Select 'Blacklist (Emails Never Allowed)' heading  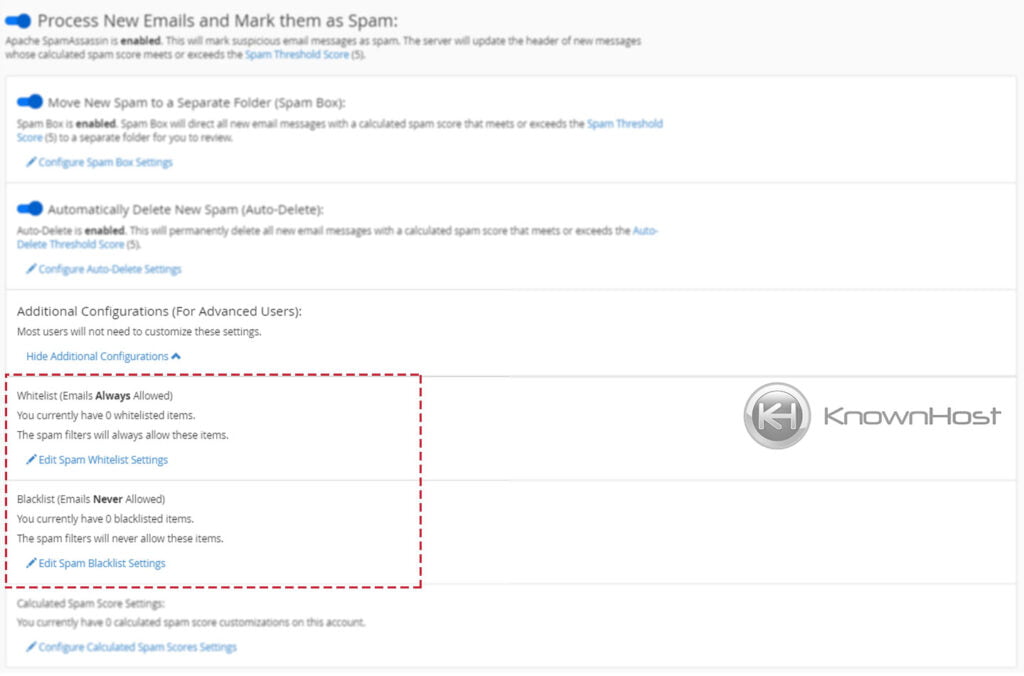point(91,499)
